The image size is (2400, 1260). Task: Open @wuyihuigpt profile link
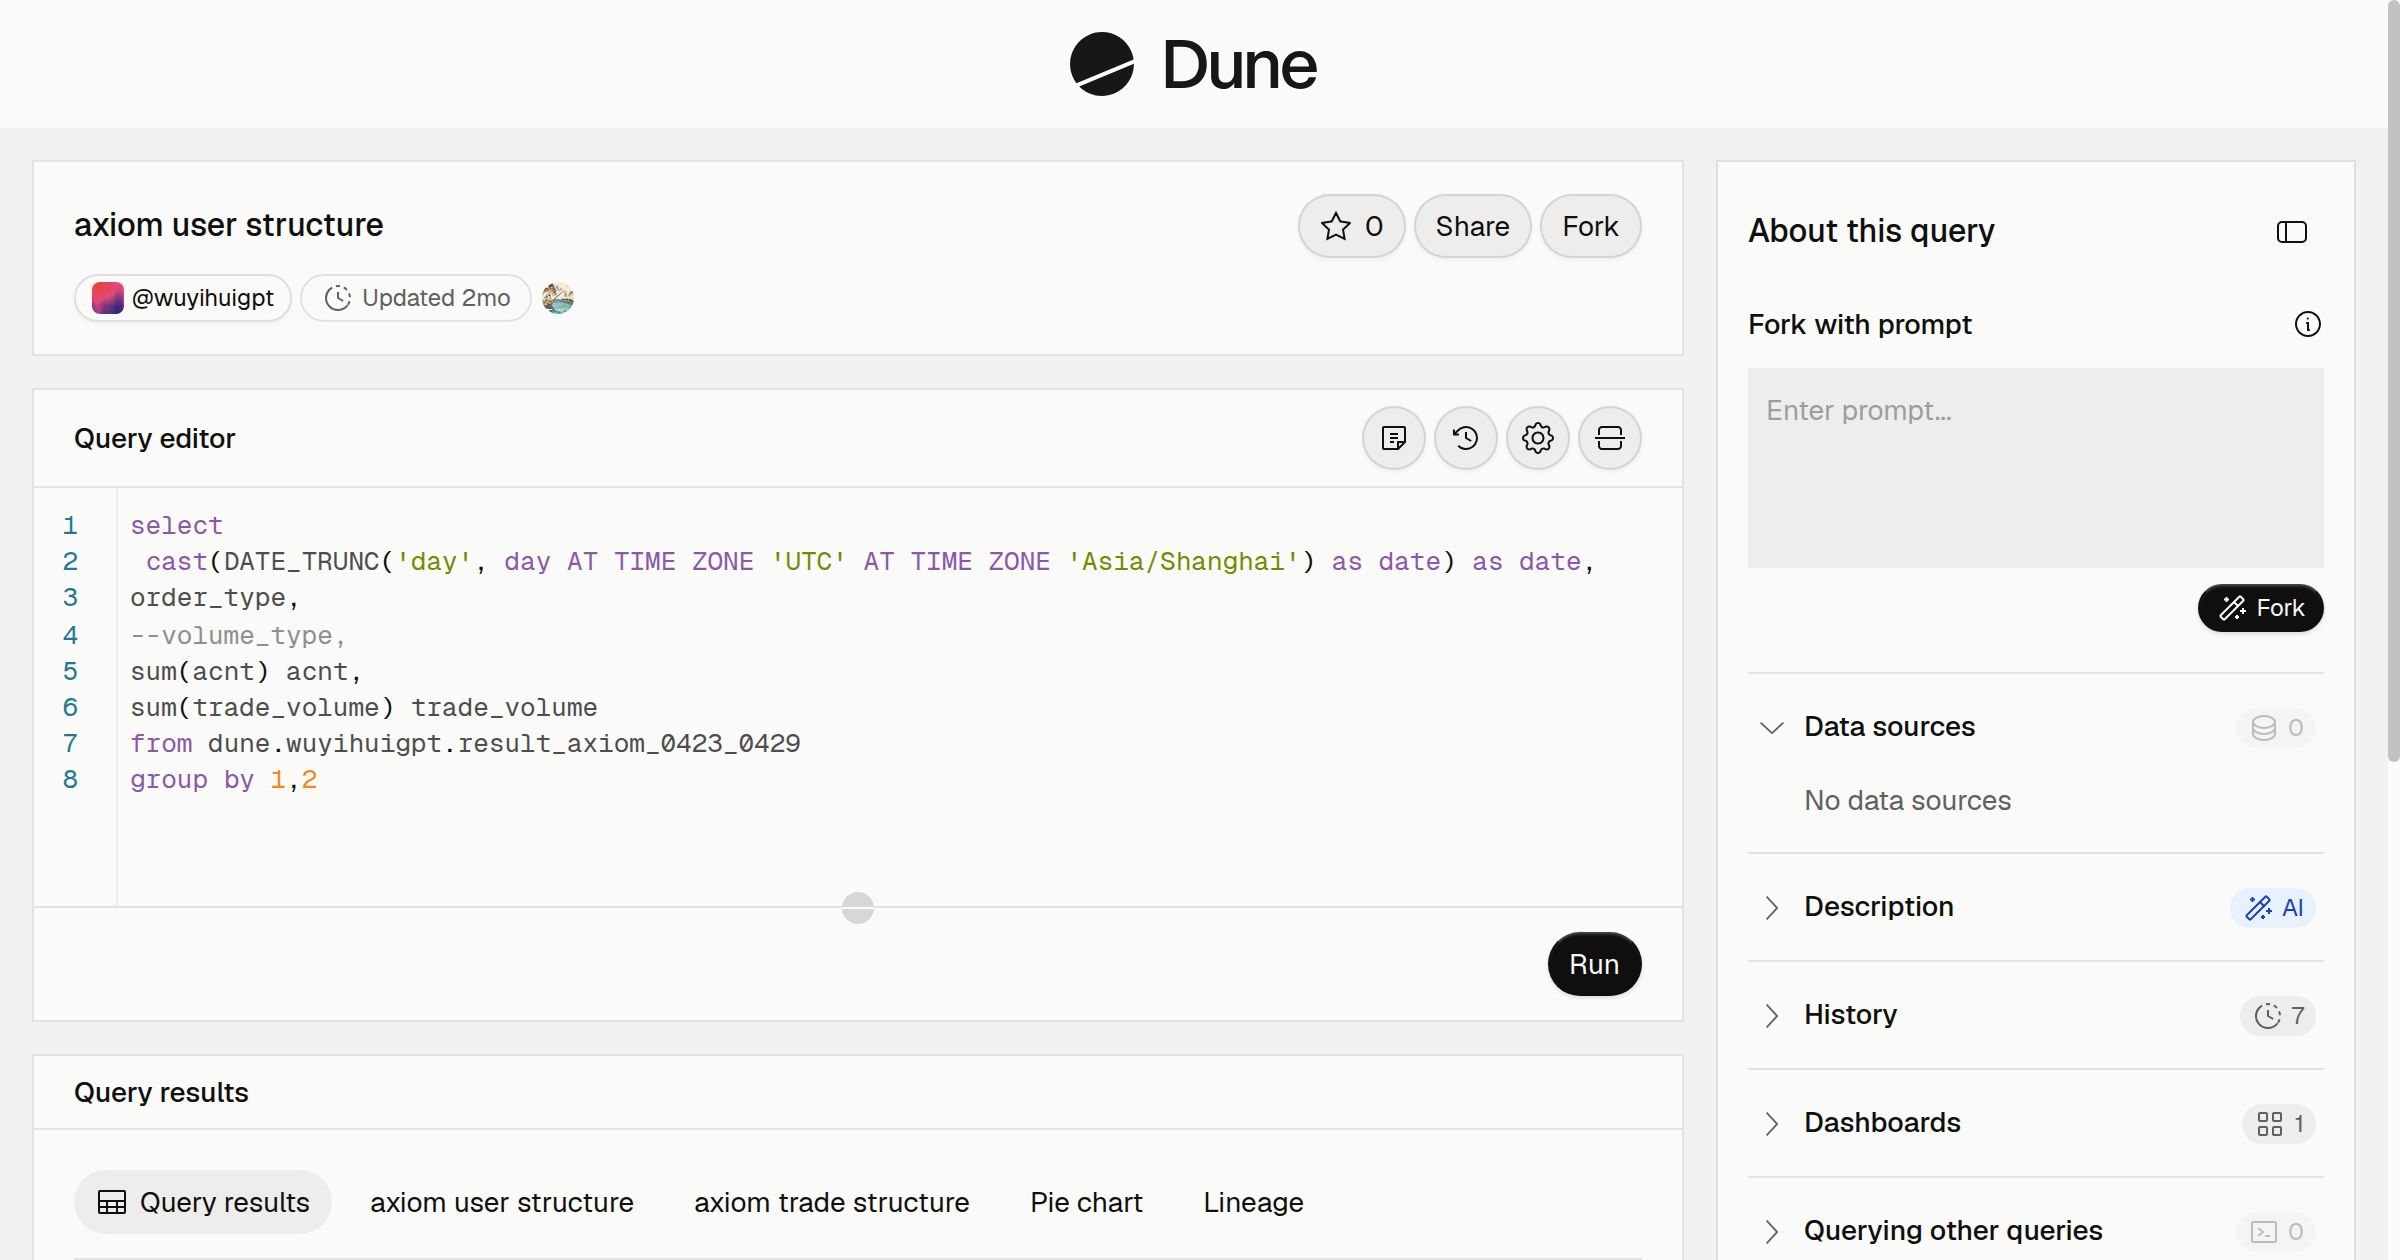(x=183, y=298)
